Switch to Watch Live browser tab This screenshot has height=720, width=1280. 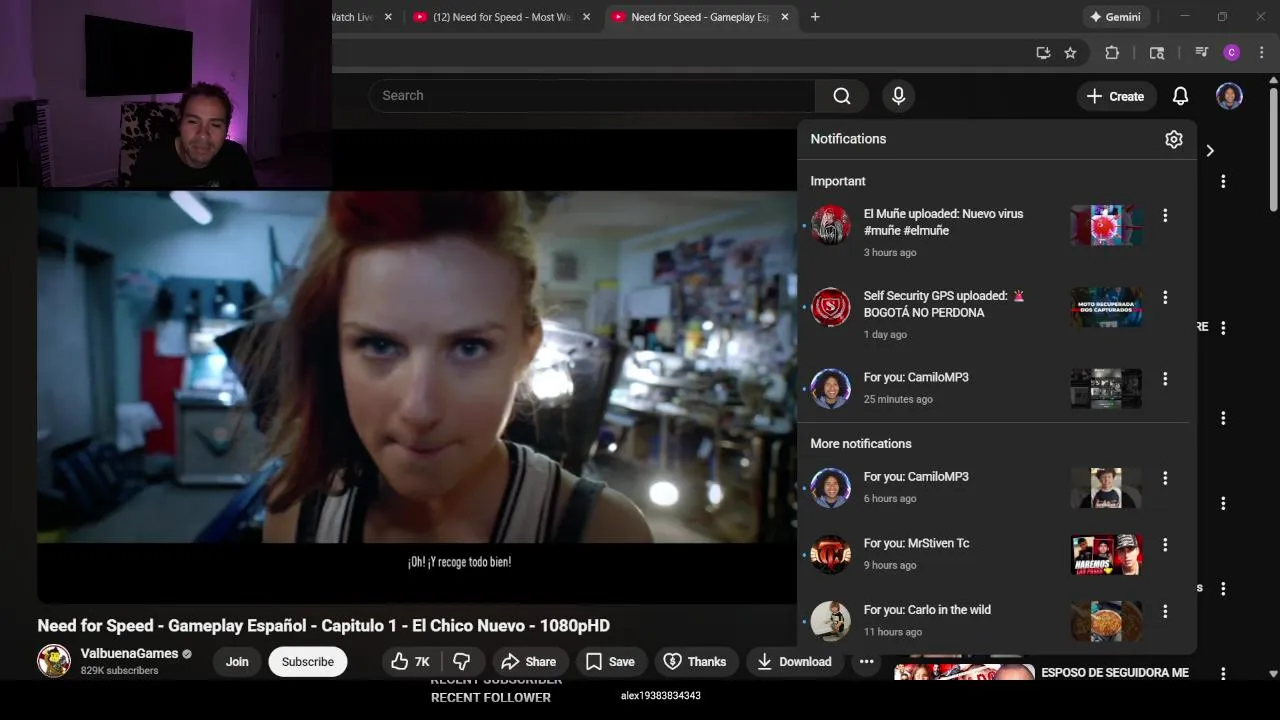tap(352, 17)
